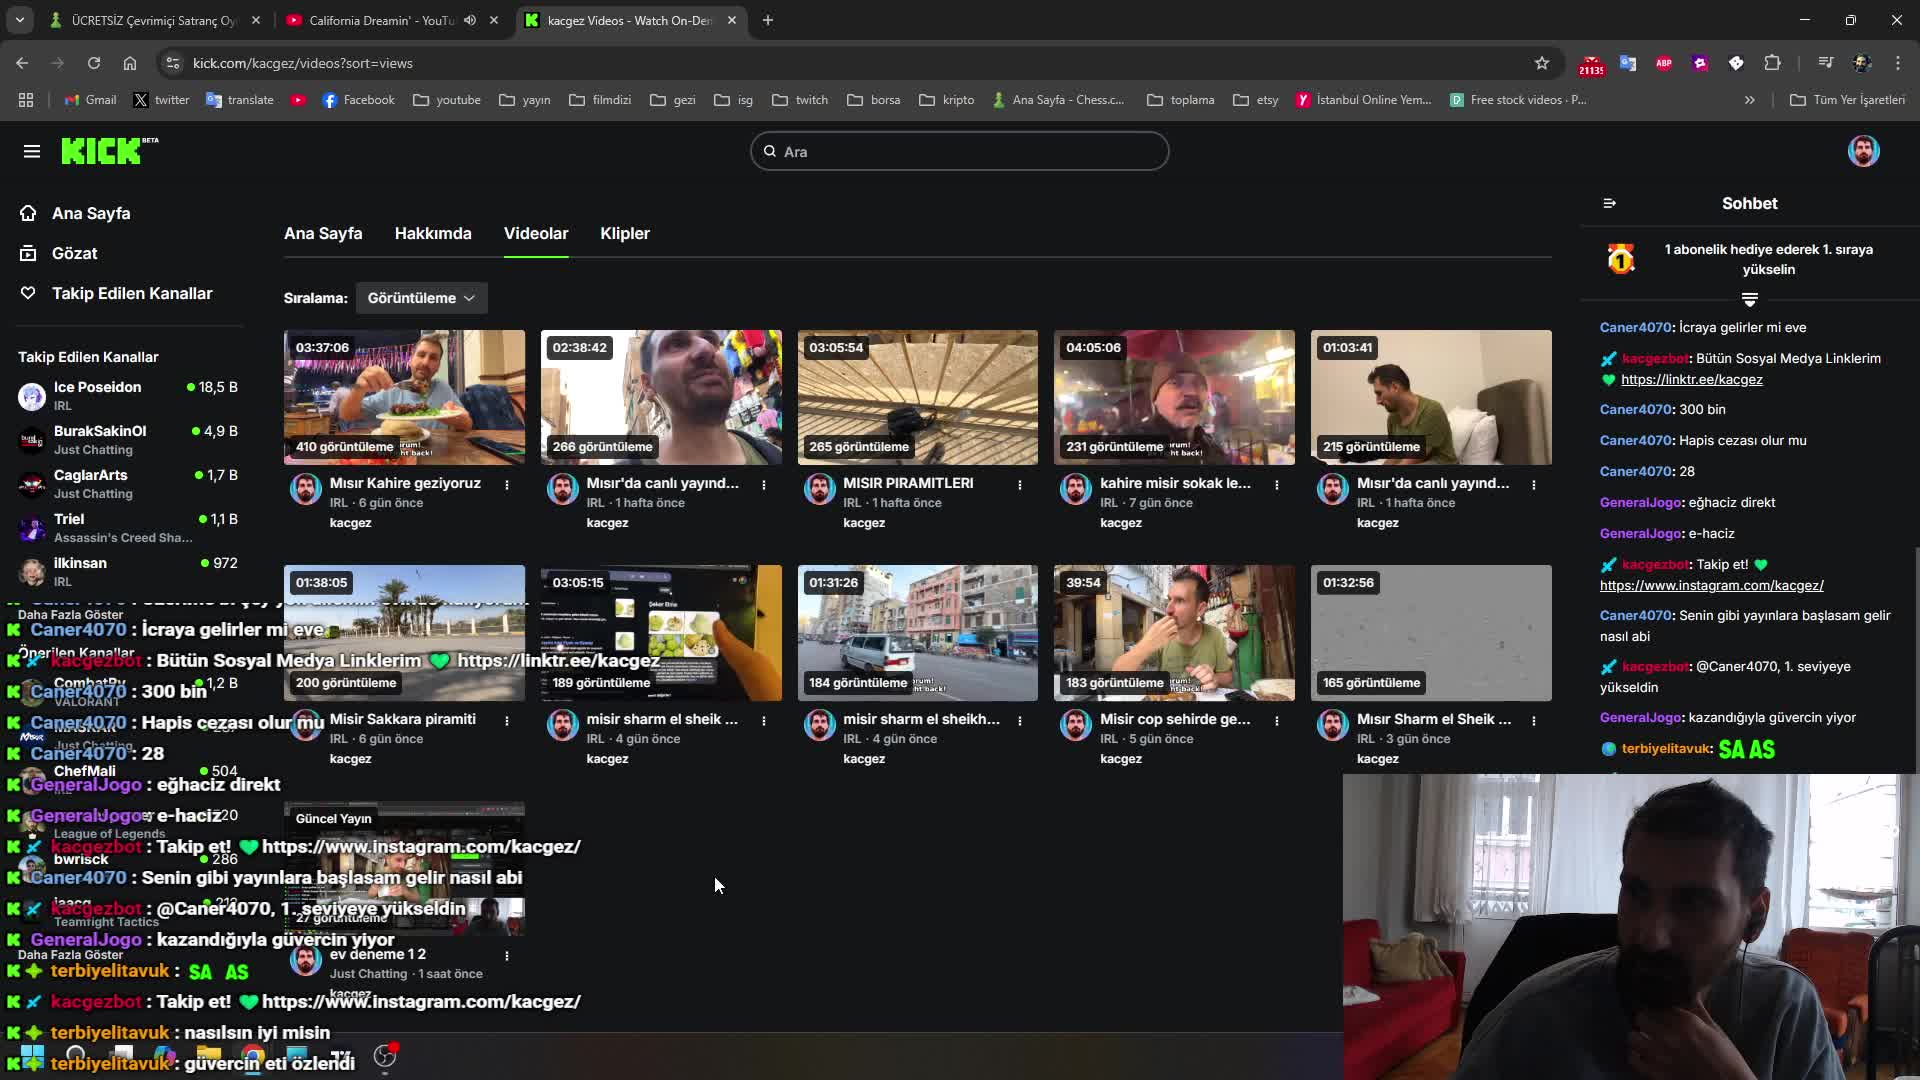Open Chrome from the taskbar
This screenshot has width=1920, height=1080.
pyautogui.click(x=253, y=1056)
